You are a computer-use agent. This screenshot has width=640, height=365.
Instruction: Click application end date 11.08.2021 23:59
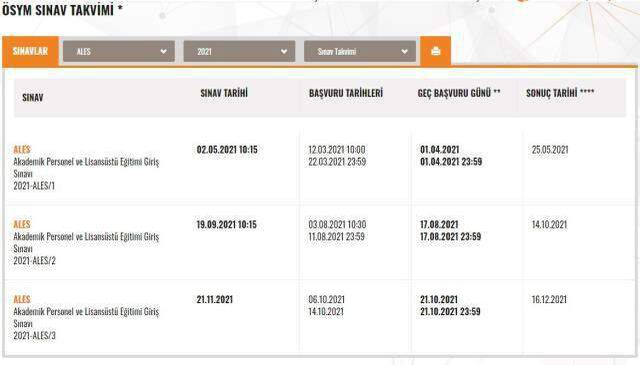(x=336, y=236)
